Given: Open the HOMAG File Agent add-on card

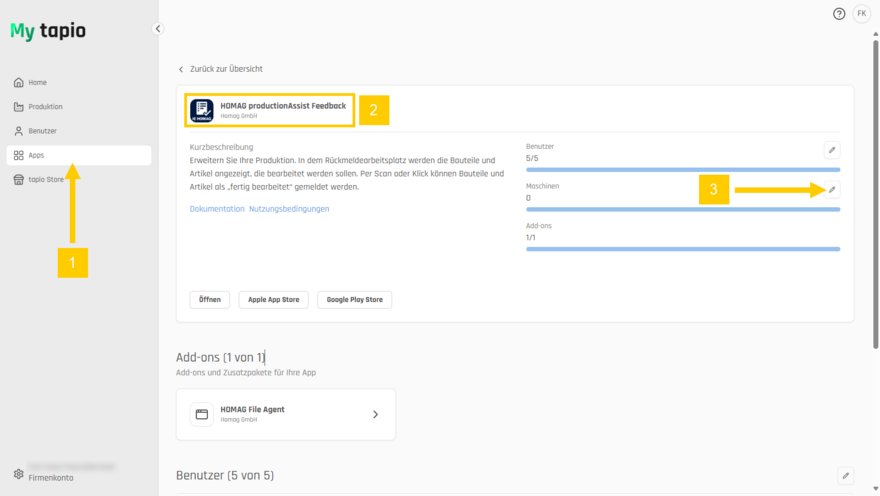Looking at the screenshot, I should (286, 415).
